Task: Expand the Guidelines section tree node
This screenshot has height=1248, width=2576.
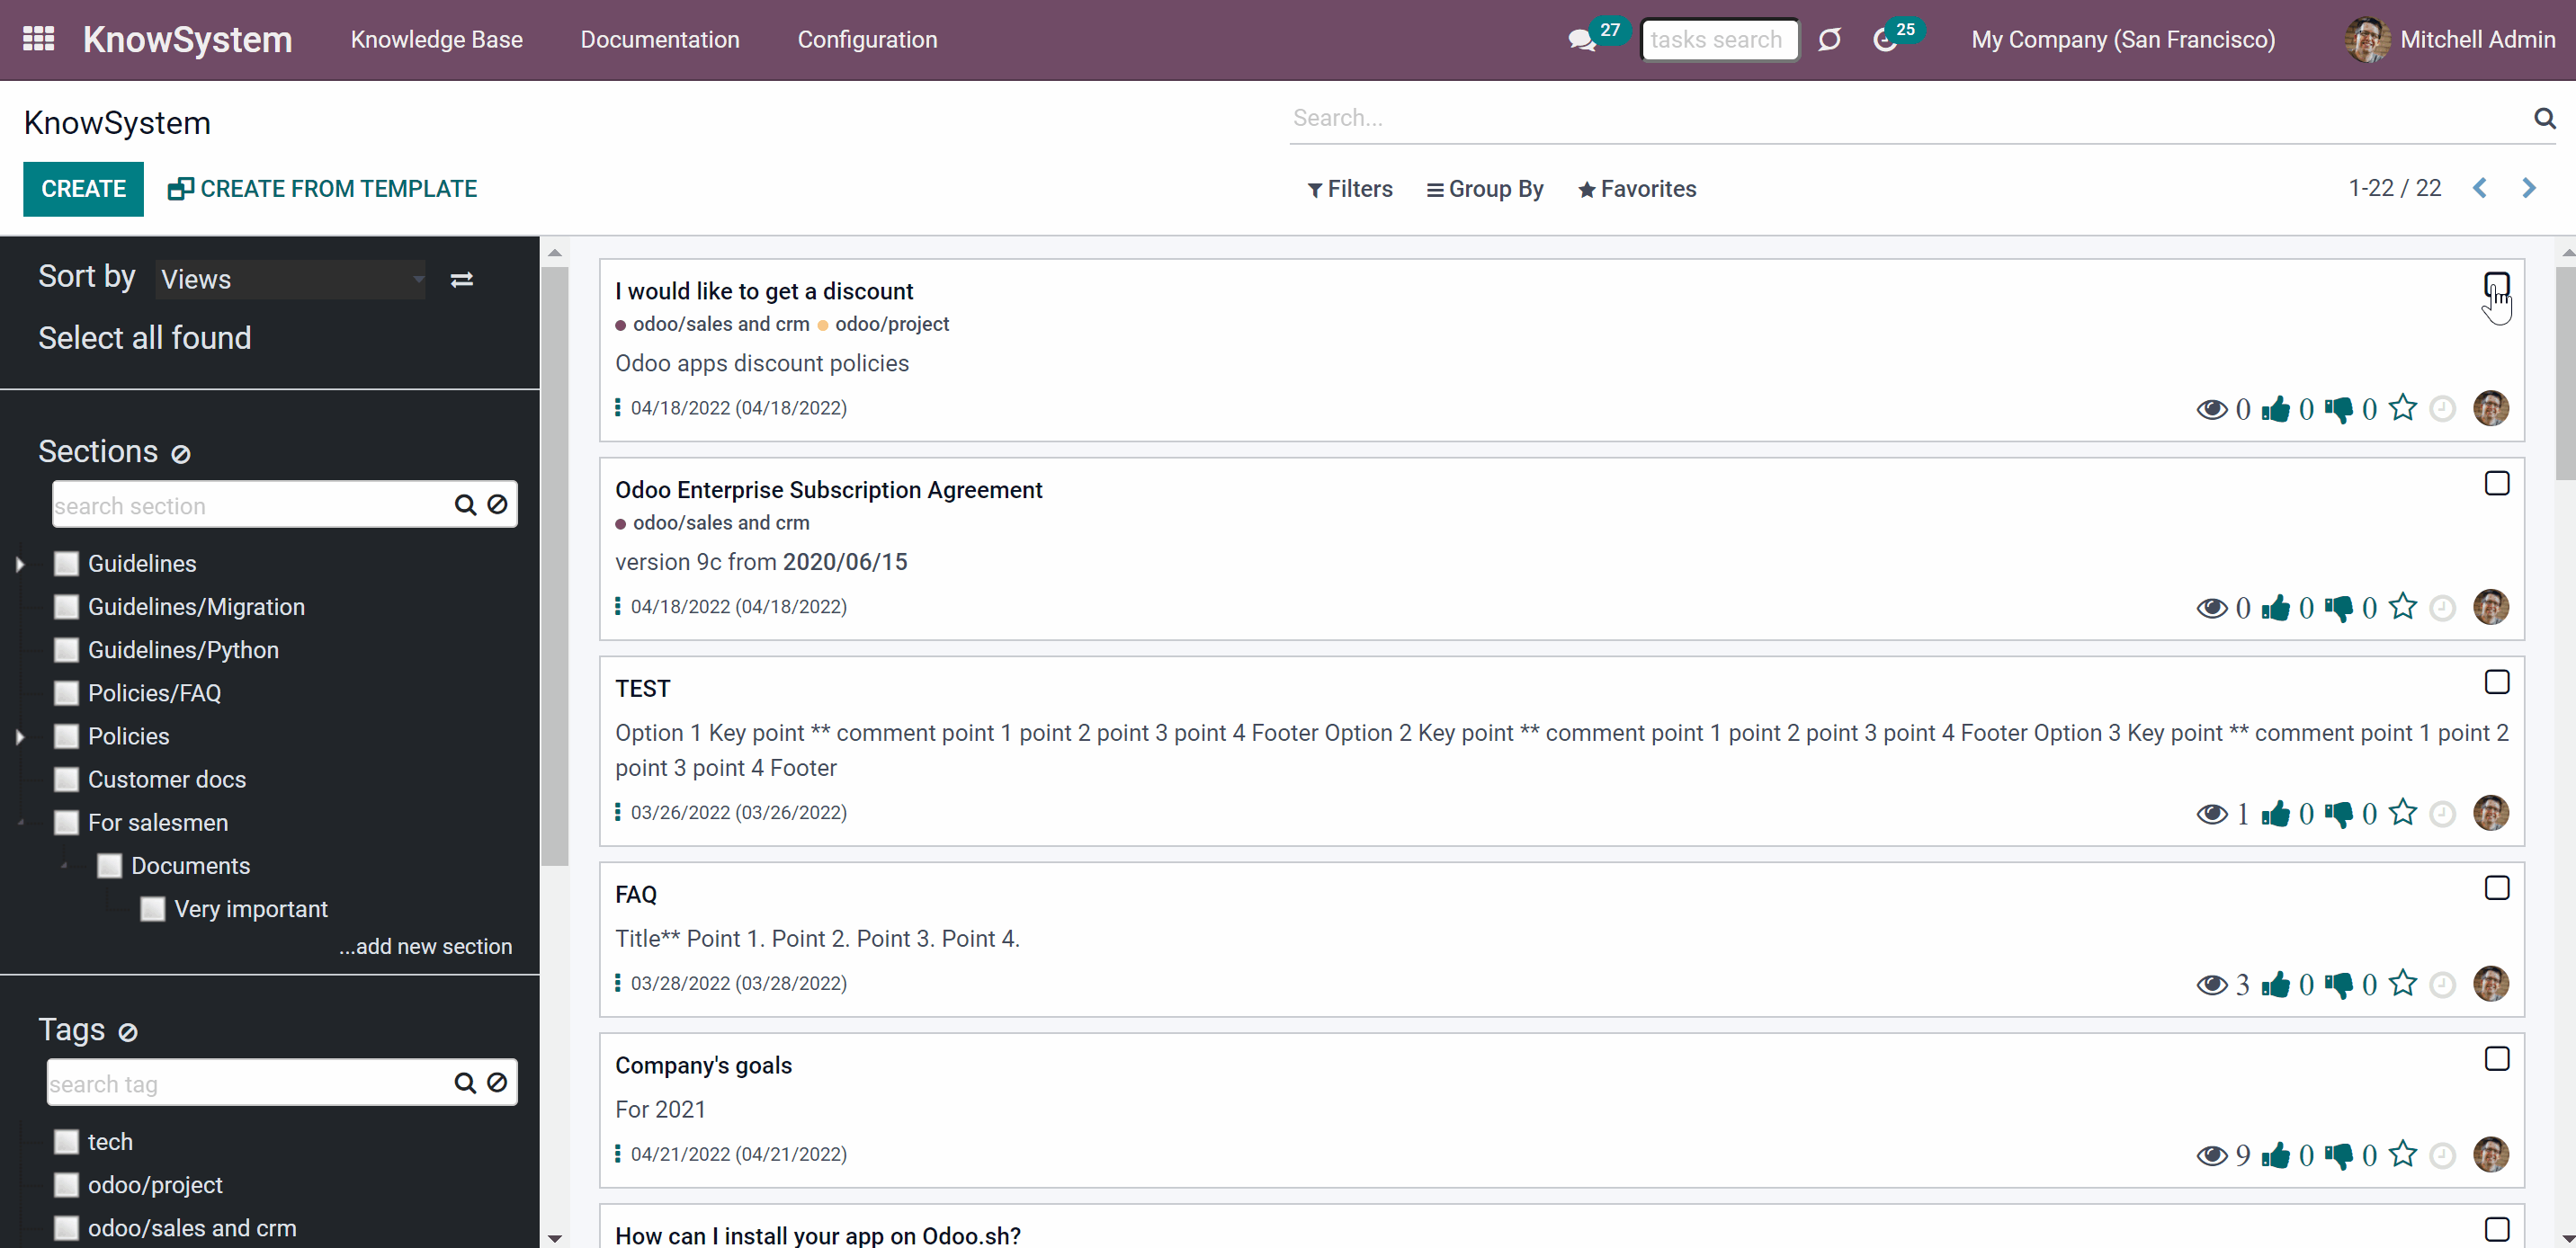Action: click(x=20, y=564)
